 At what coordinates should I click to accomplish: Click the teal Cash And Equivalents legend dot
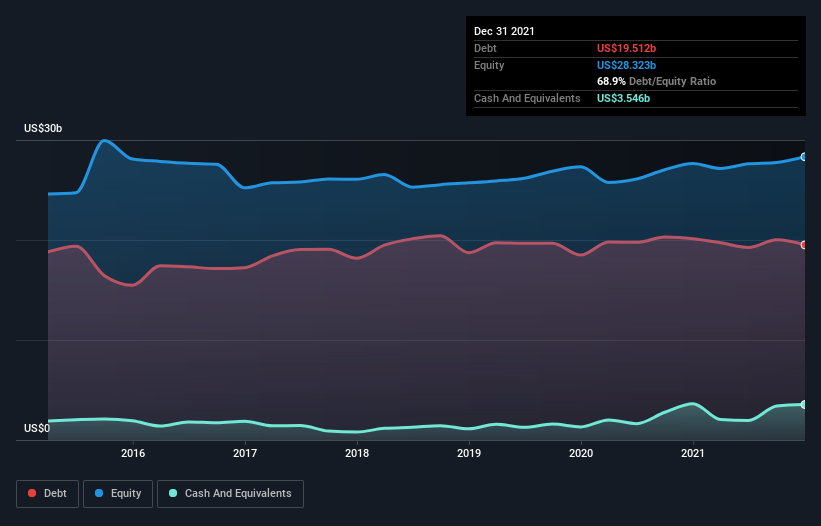pyautogui.click(x=173, y=493)
